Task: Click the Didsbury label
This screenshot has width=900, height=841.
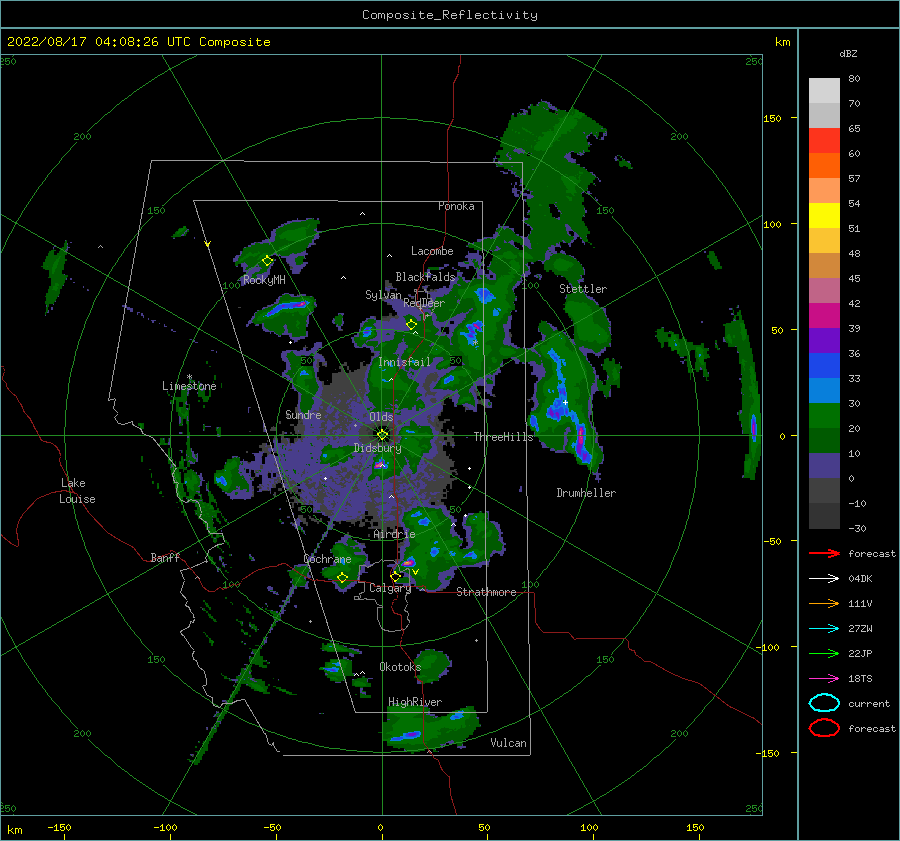Action: [377, 448]
